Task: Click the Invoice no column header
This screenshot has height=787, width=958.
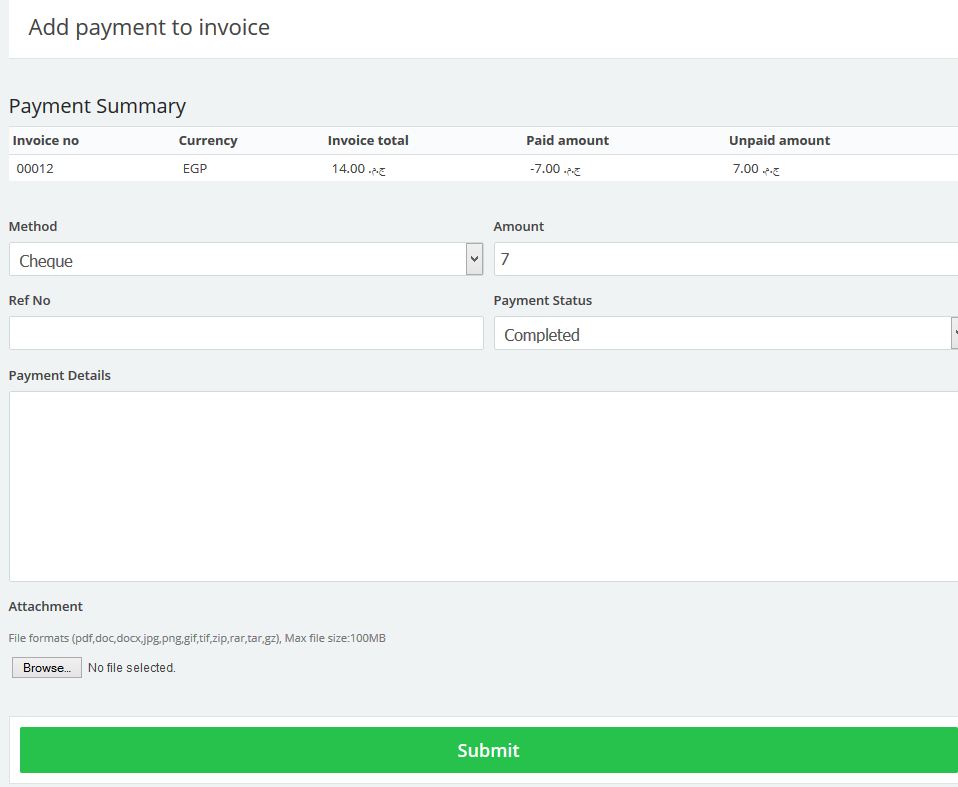Action: (x=46, y=141)
